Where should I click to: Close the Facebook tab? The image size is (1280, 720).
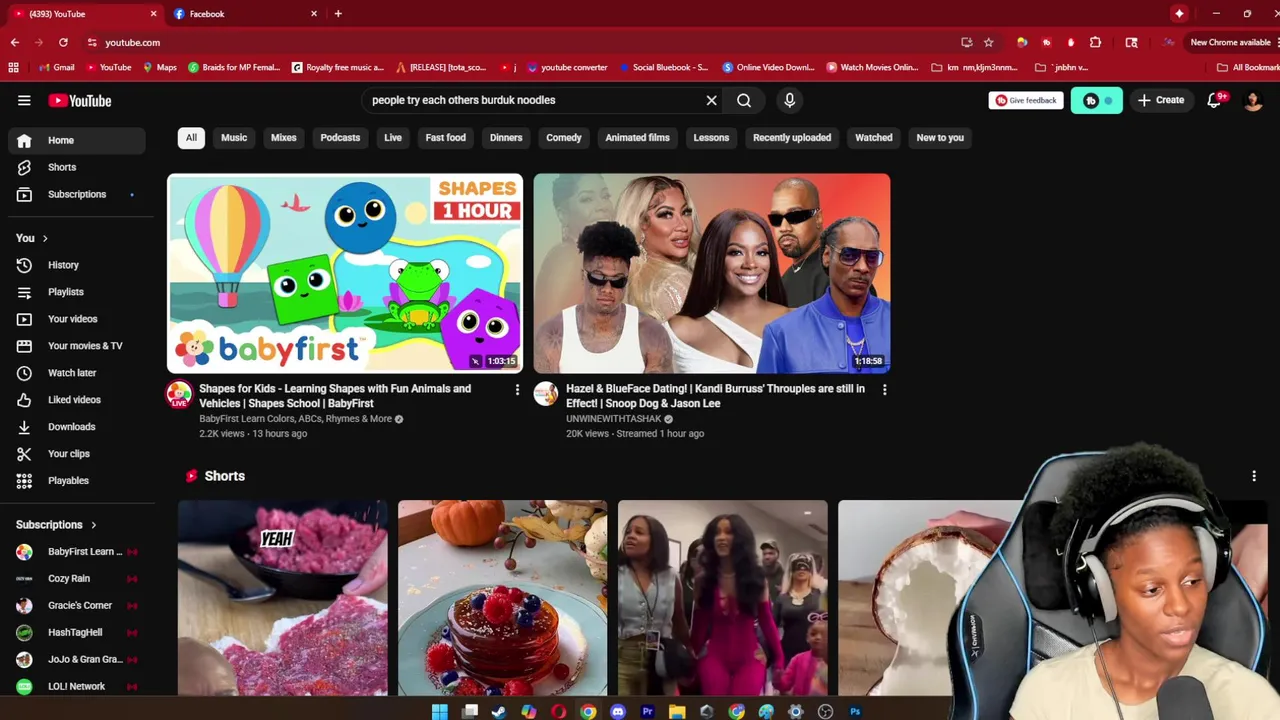[x=314, y=13]
